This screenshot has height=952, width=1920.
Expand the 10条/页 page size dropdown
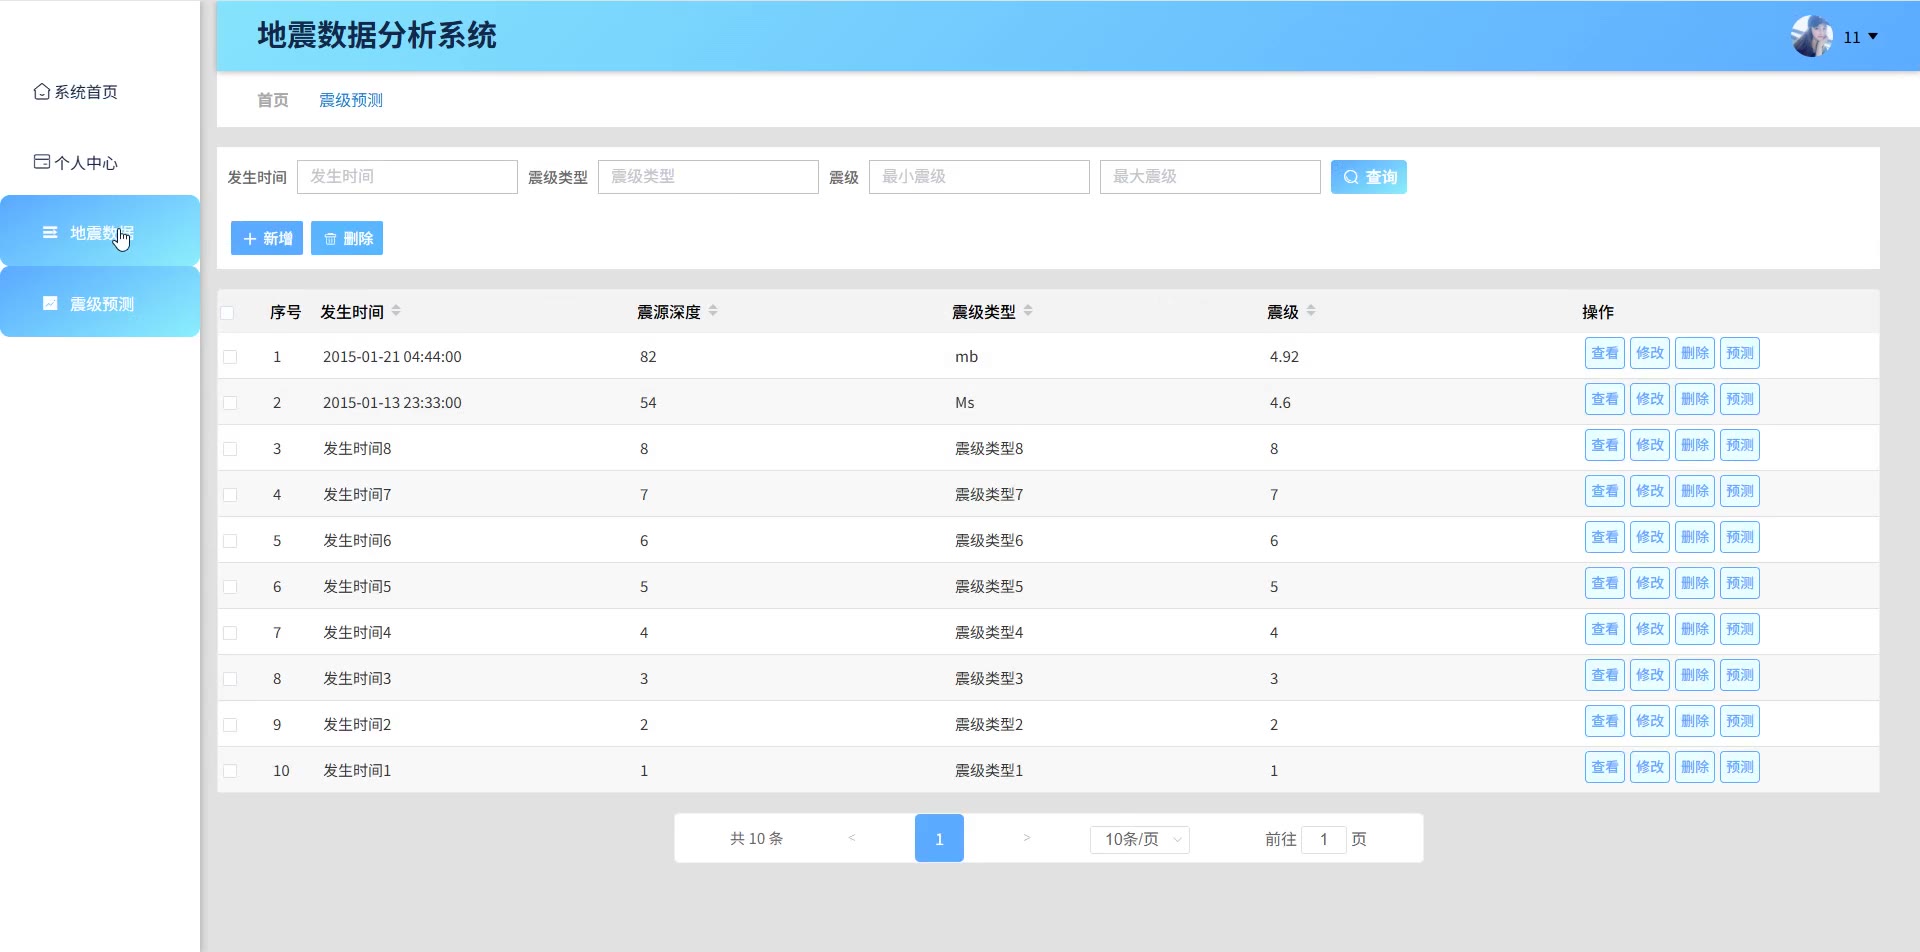coord(1140,839)
